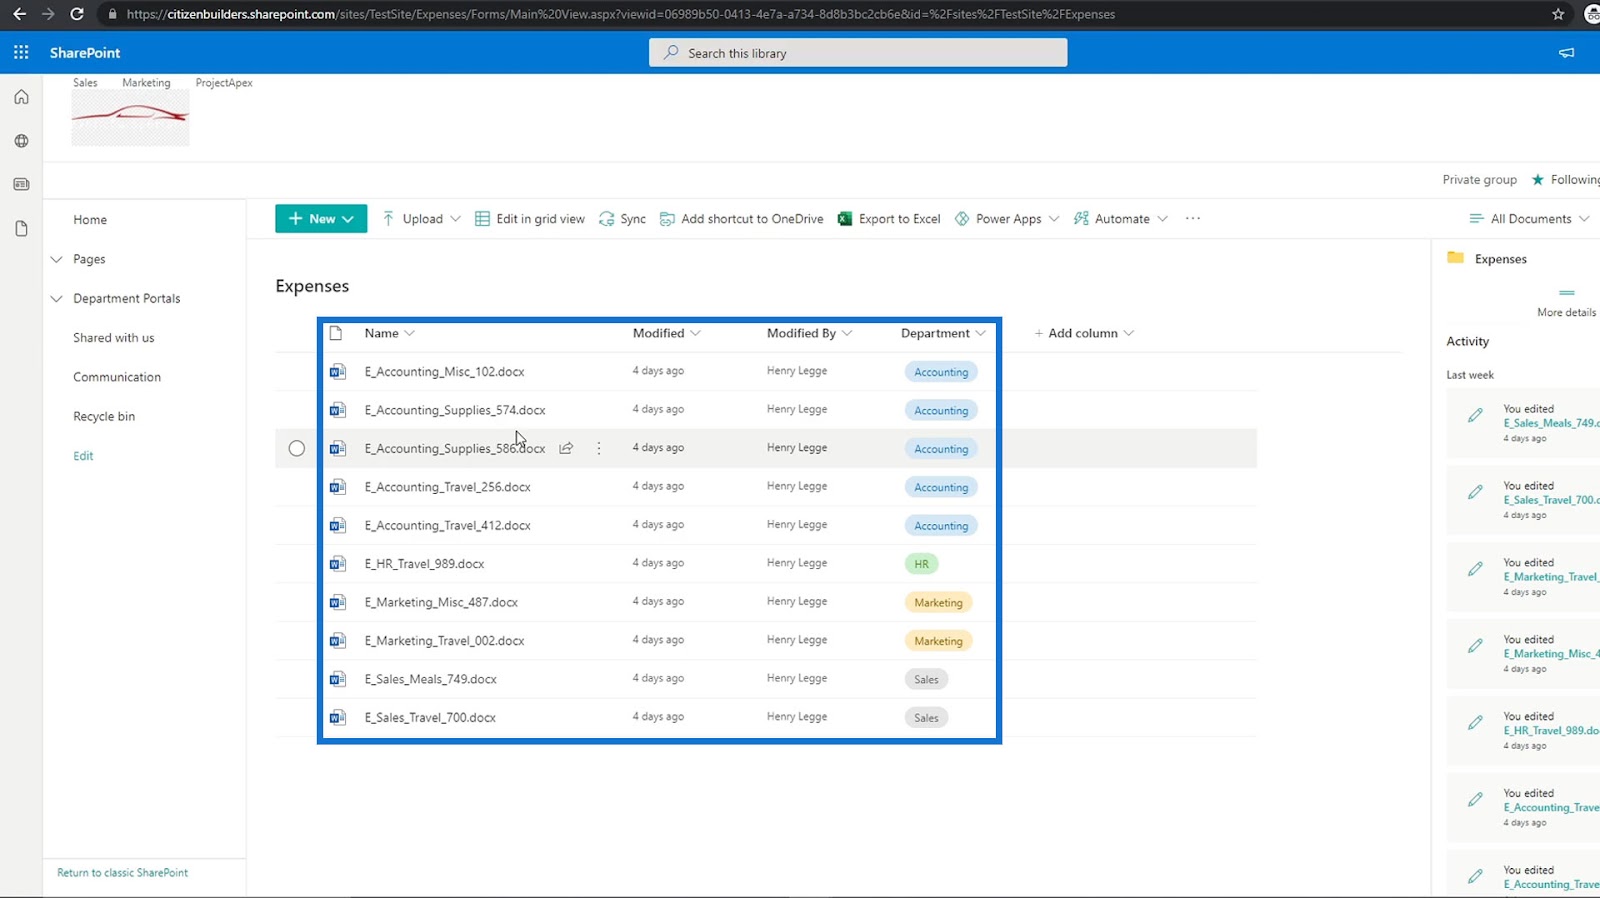This screenshot has height=898, width=1600.
Task: Click the select-all file type column header icon
Action: point(336,333)
